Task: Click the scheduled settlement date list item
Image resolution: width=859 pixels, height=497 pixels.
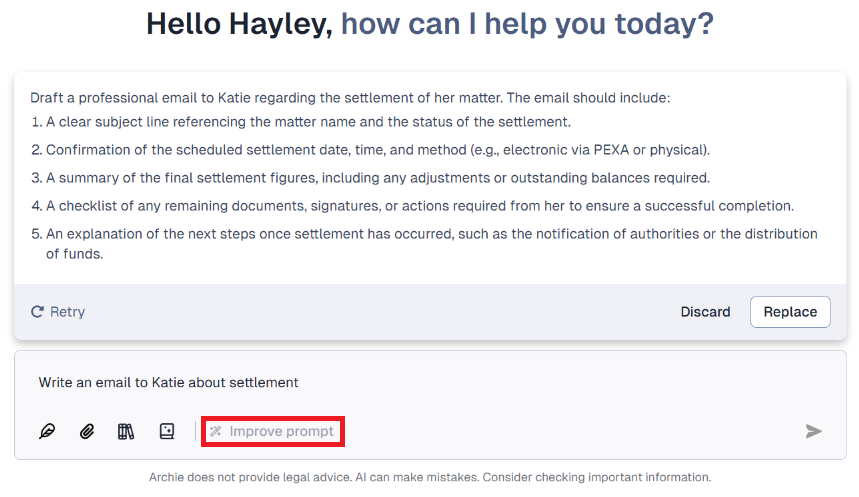Action: [378, 150]
